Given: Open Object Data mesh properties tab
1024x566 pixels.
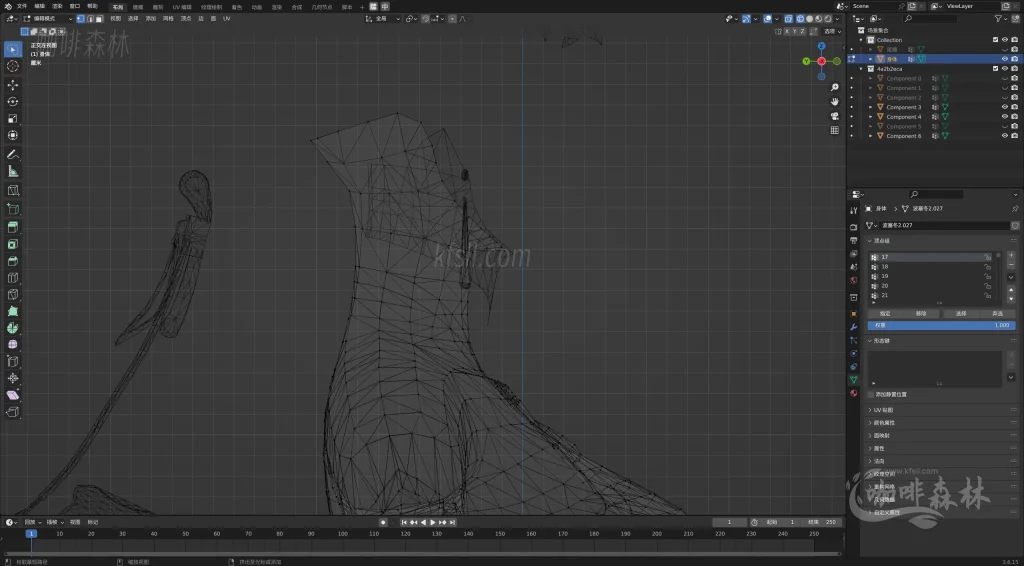Looking at the screenshot, I should click(854, 380).
